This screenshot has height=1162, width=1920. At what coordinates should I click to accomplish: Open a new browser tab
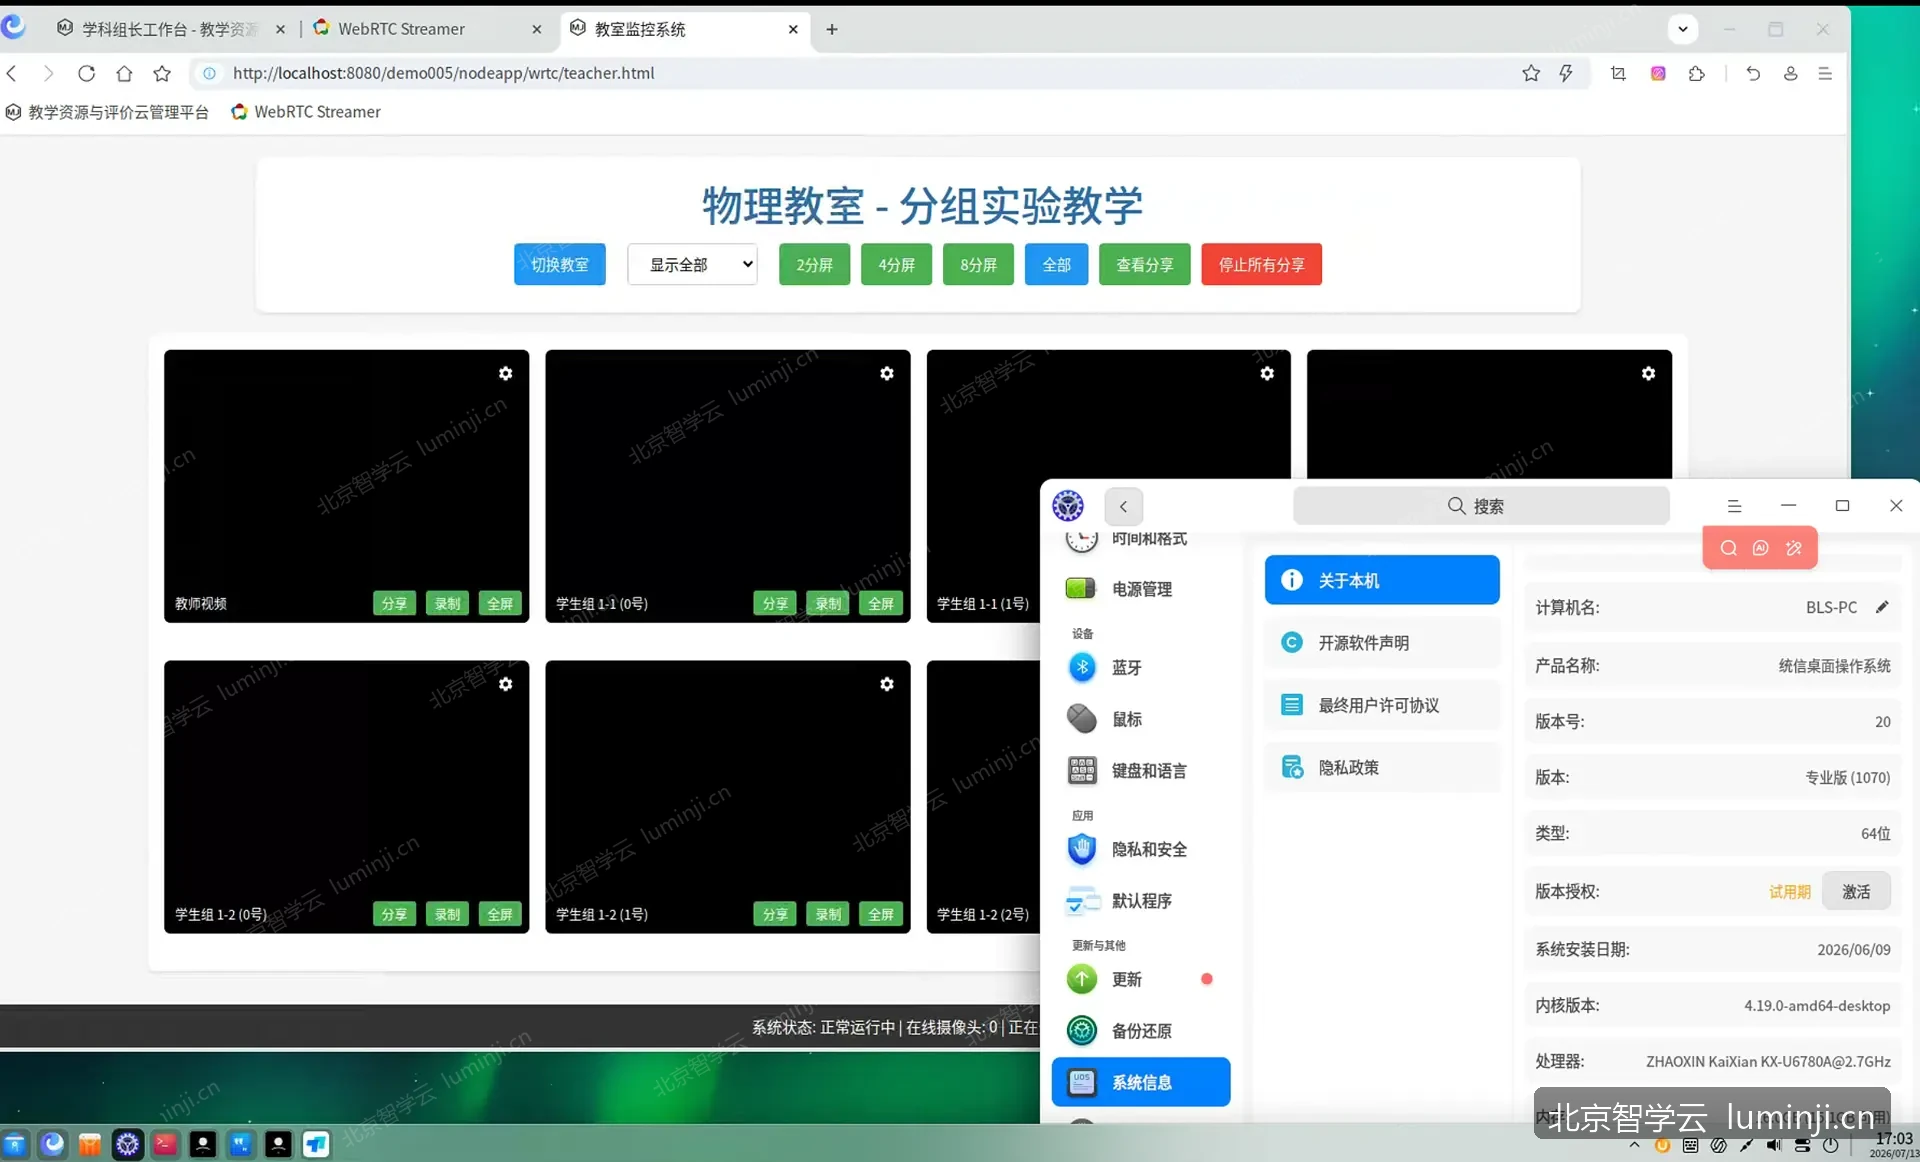tap(832, 29)
